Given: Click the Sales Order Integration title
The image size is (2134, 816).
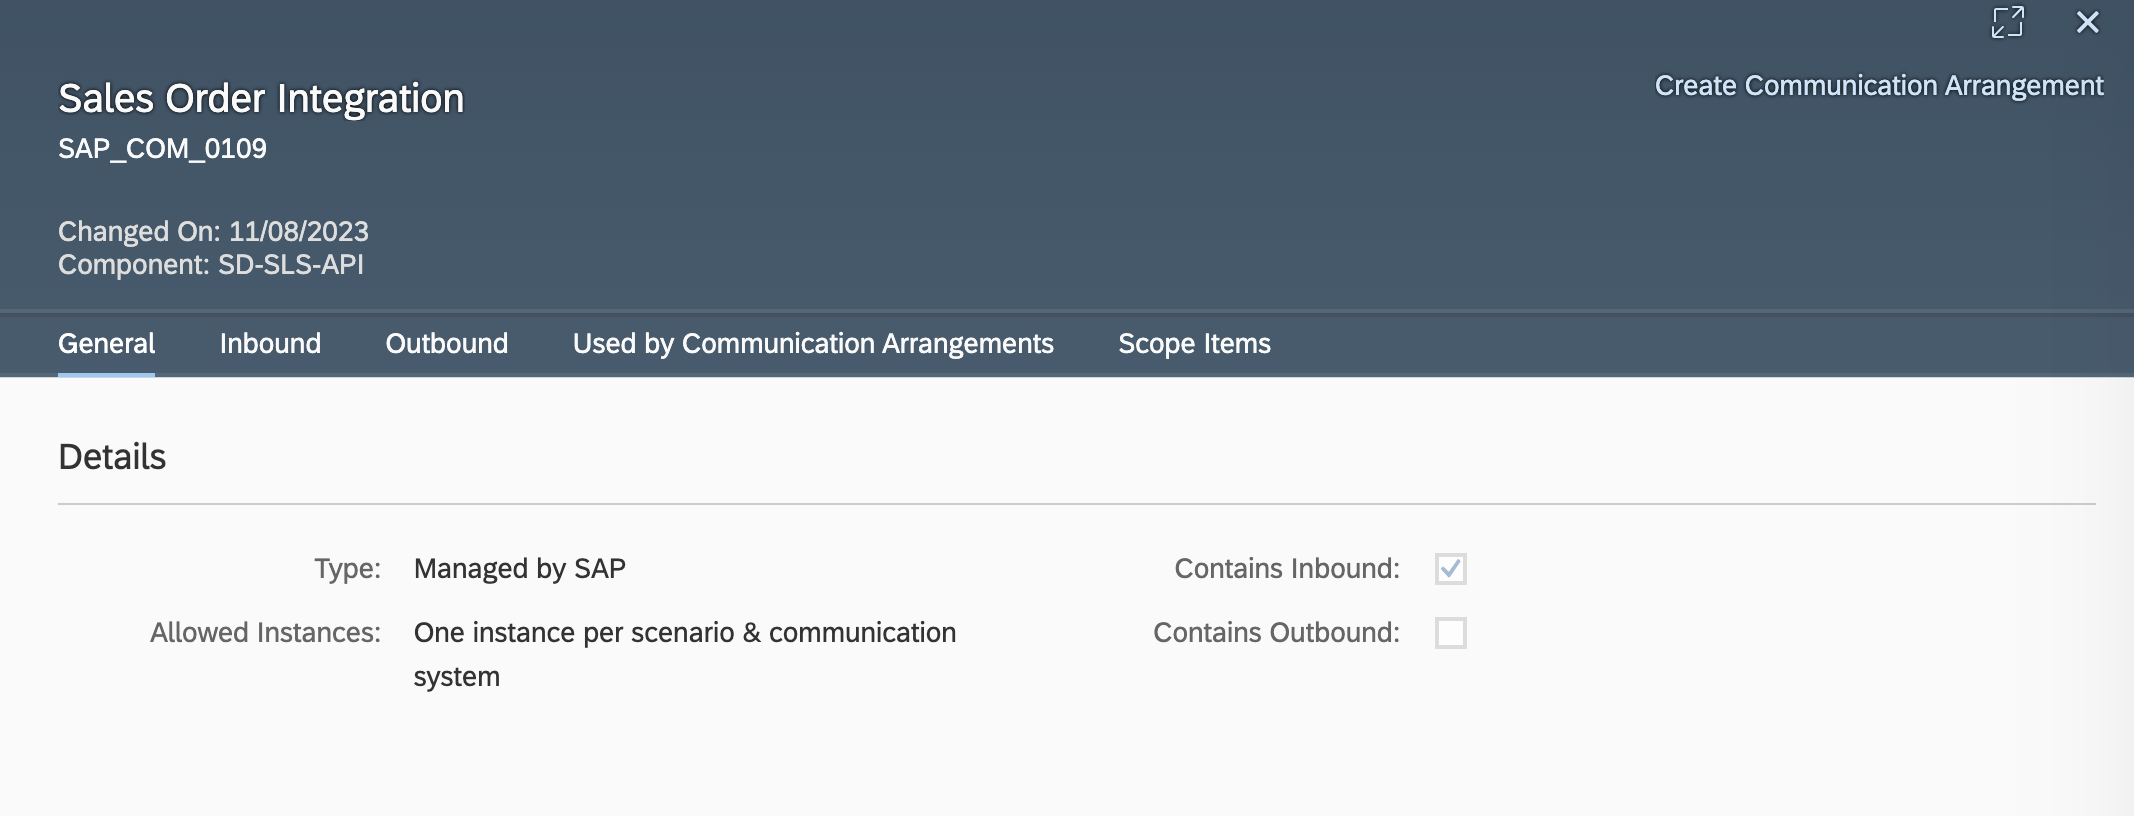Looking at the screenshot, I should (x=261, y=99).
